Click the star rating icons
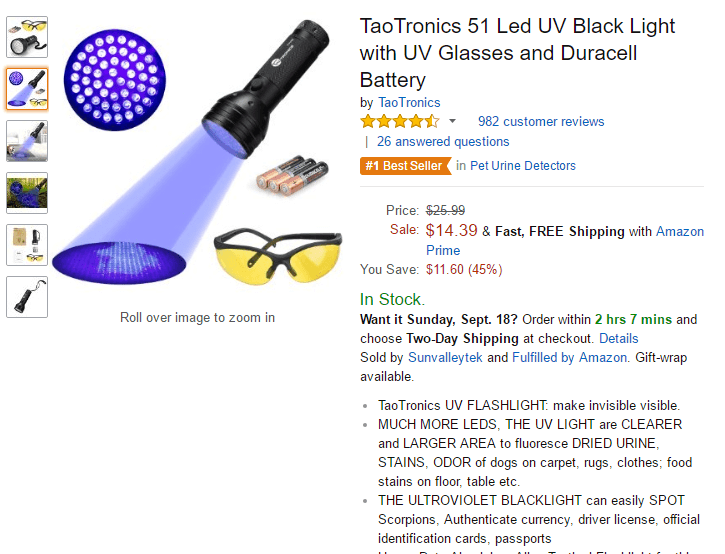 399,122
